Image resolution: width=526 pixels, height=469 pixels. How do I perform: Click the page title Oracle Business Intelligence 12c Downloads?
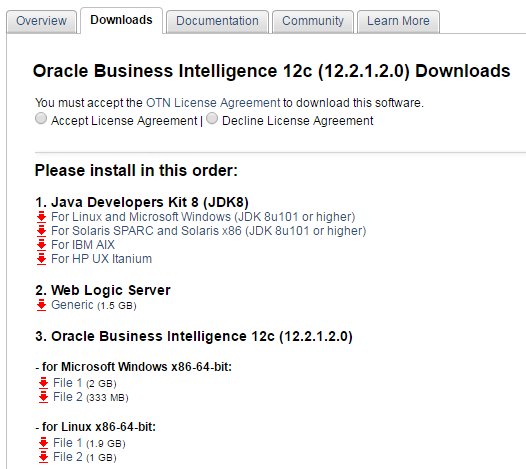pos(271,71)
